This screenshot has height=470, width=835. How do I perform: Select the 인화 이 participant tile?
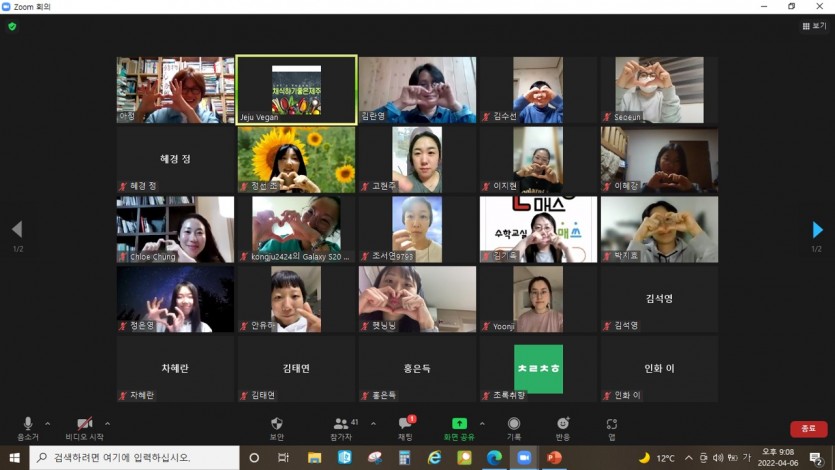click(659, 369)
